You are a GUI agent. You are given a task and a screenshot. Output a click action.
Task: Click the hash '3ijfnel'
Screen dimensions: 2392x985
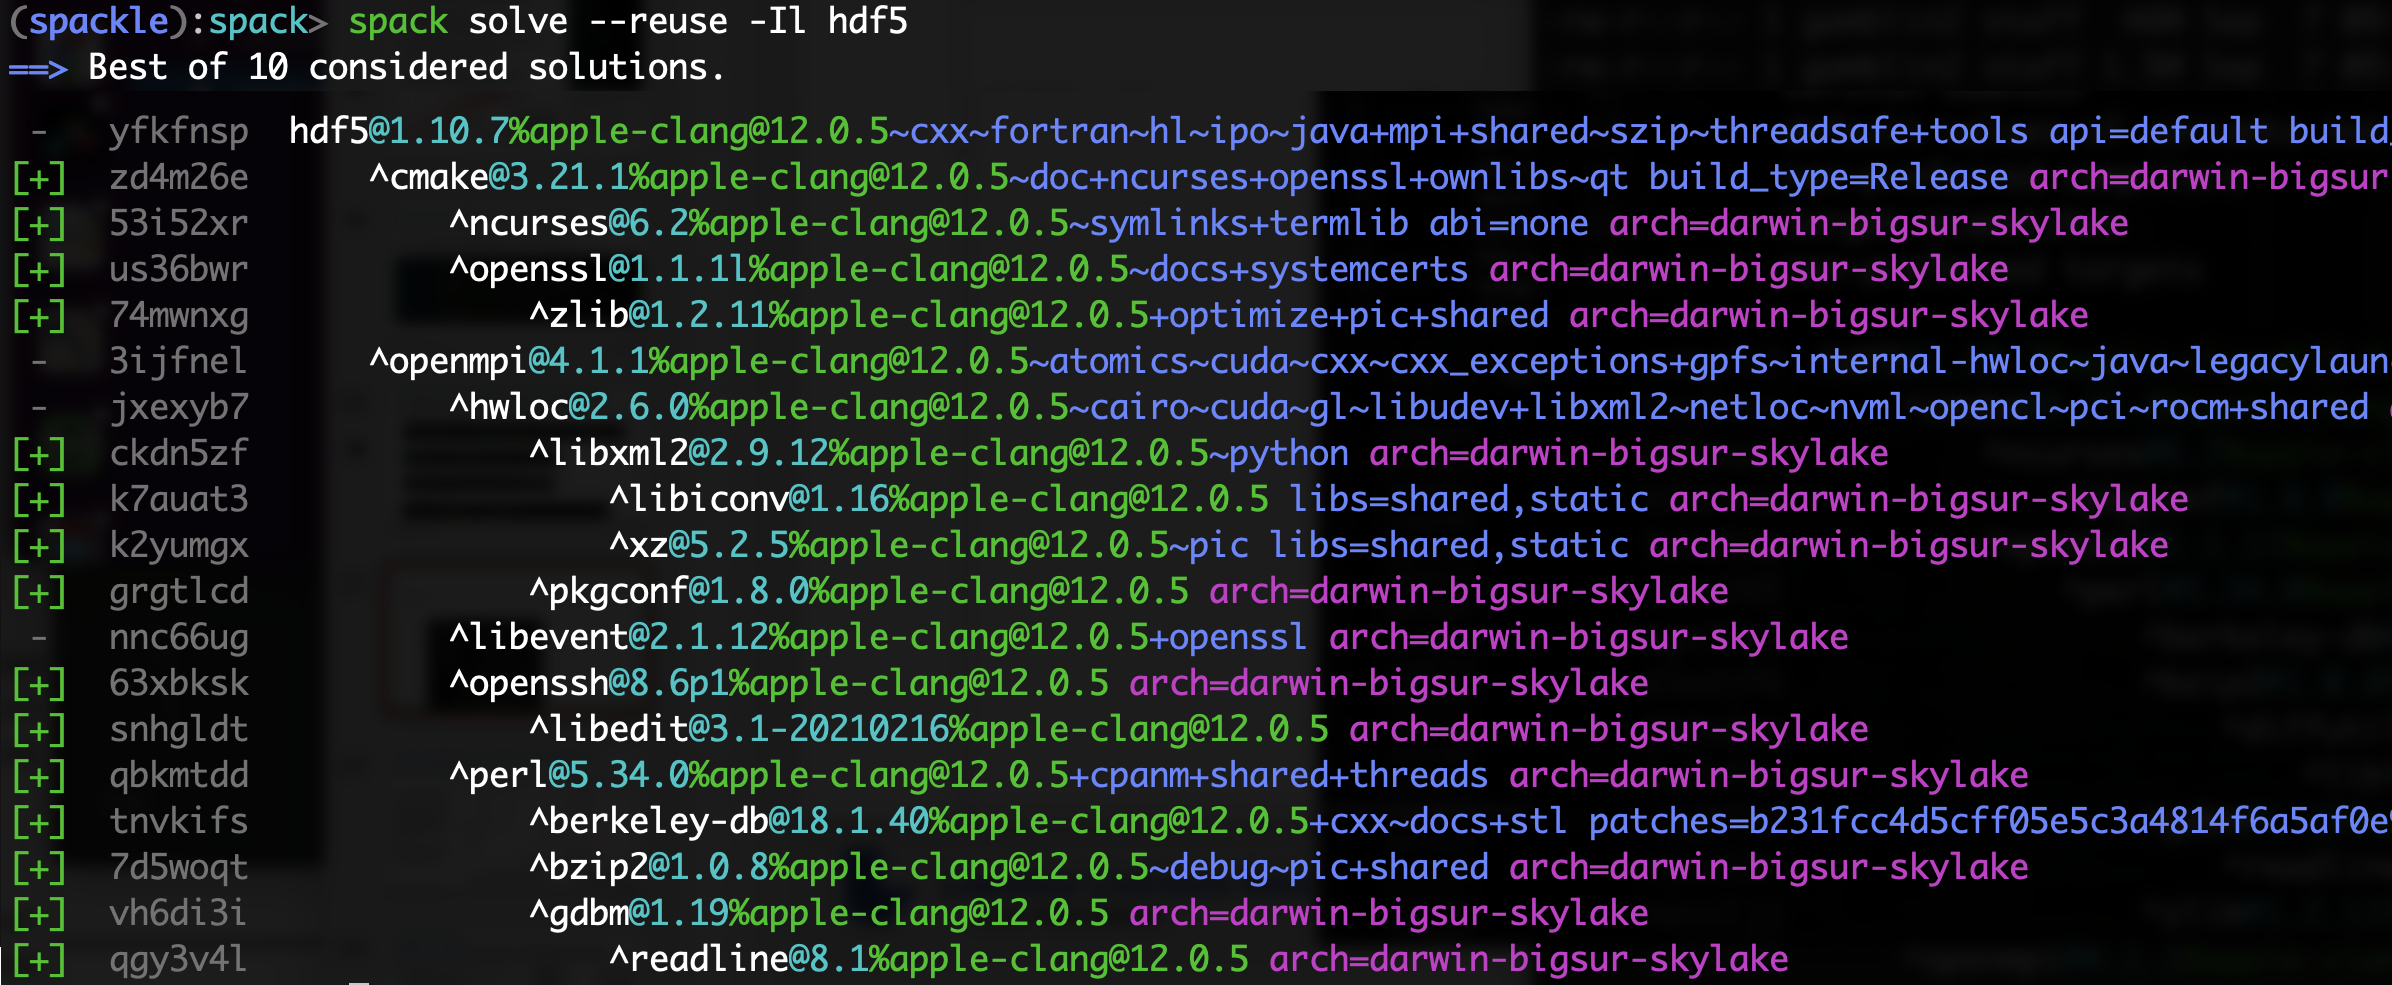(x=178, y=361)
